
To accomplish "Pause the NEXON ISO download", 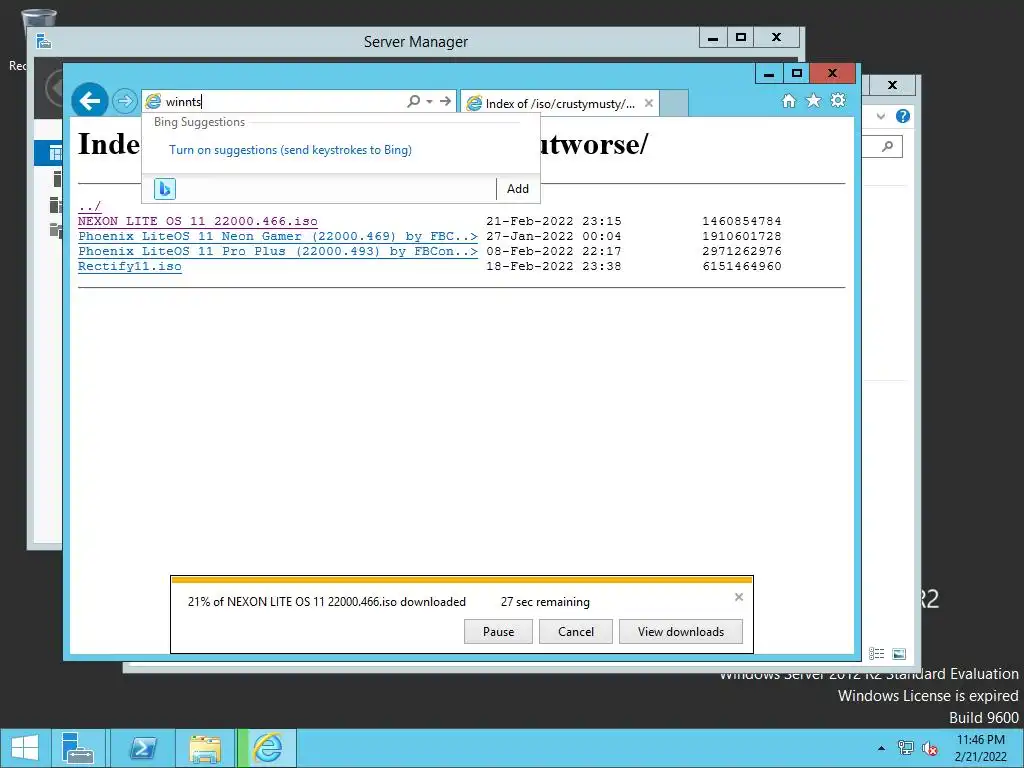I will coord(498,632).
